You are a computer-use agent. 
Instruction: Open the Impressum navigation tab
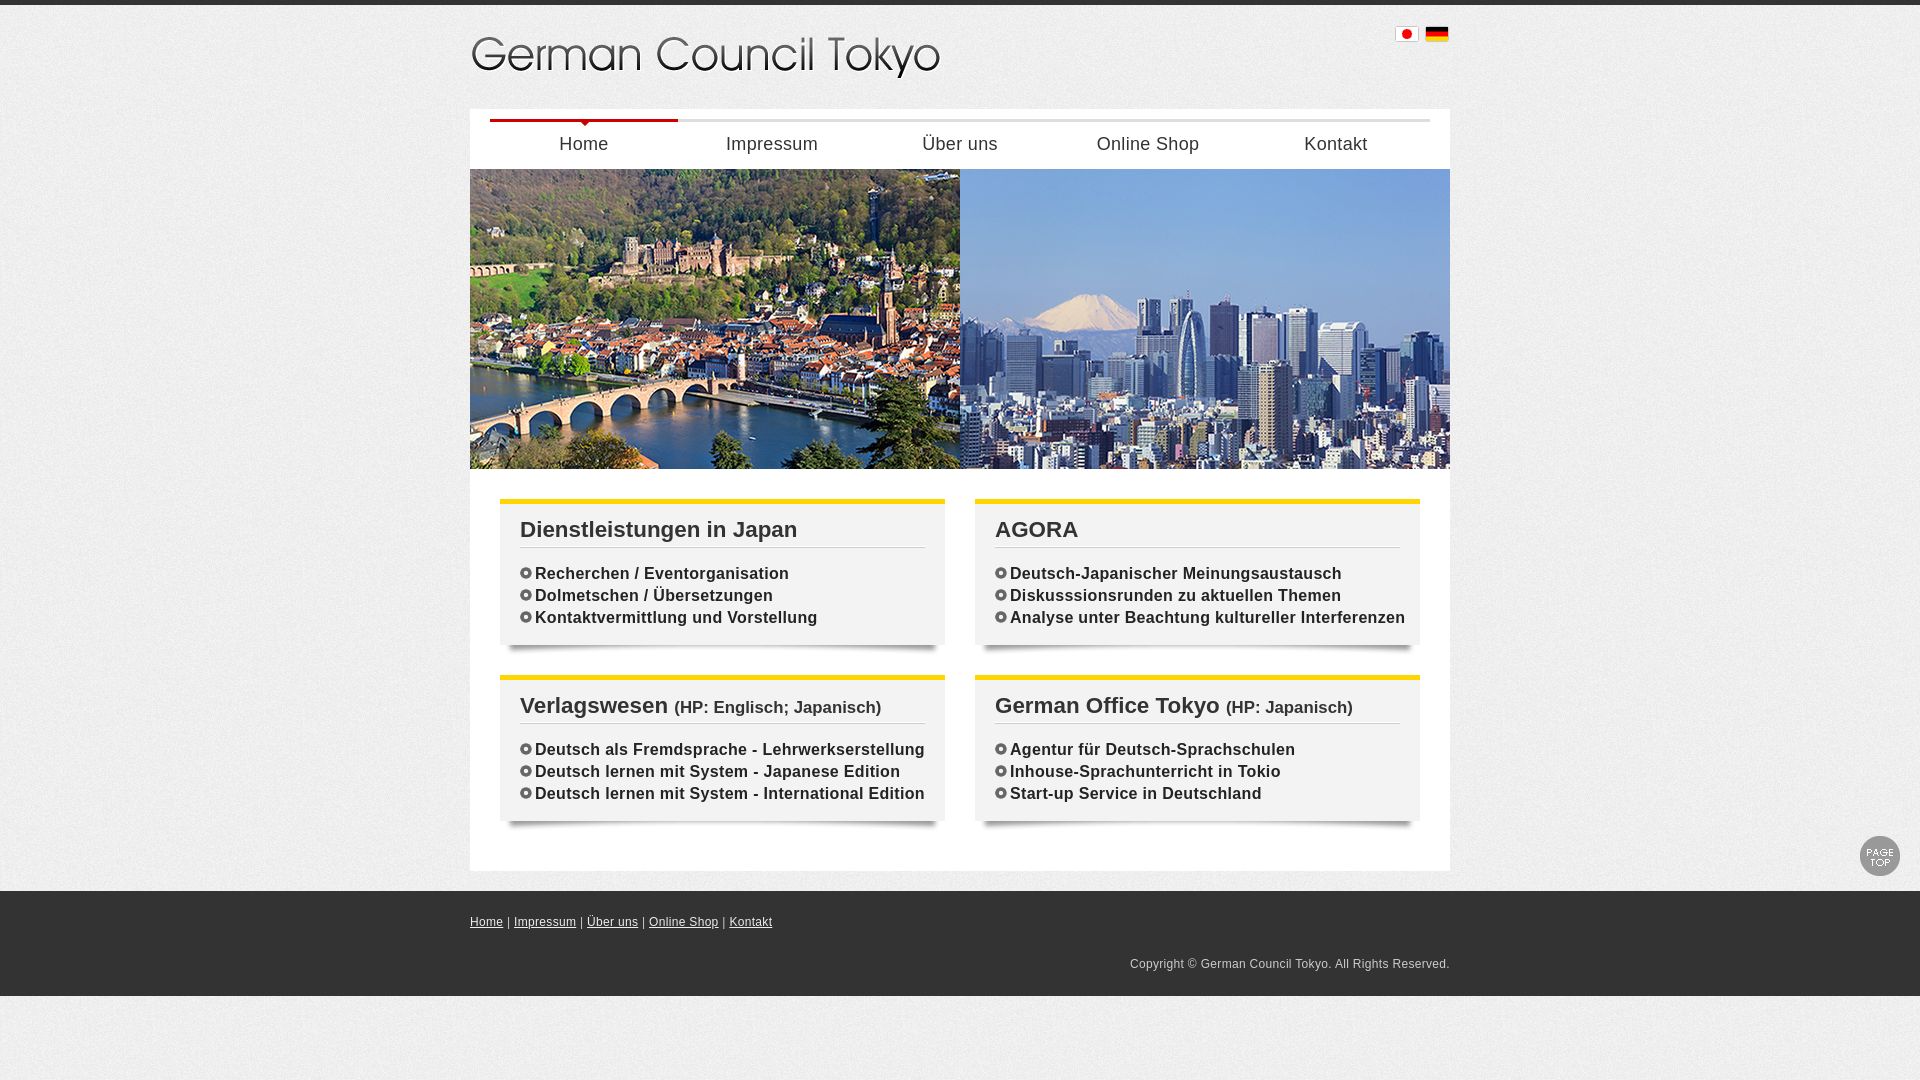(x=772, y=144)
